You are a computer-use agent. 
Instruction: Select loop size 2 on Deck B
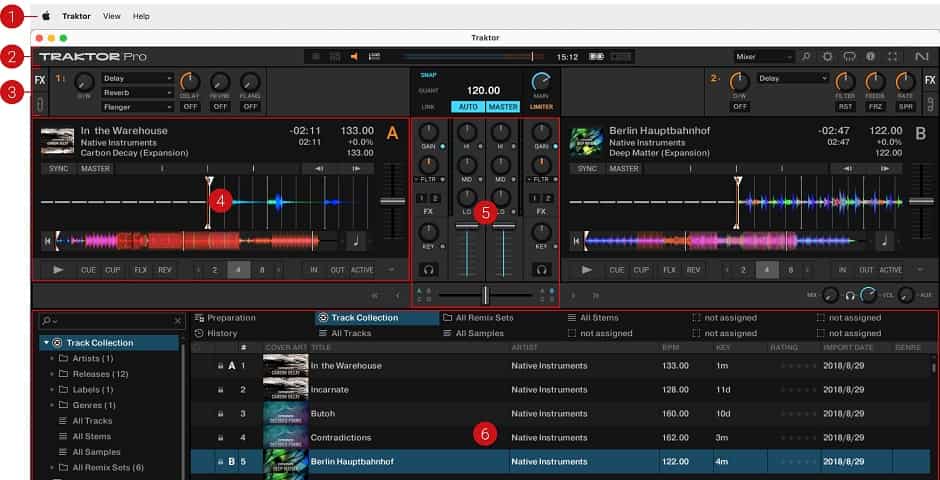coord(743,270)
